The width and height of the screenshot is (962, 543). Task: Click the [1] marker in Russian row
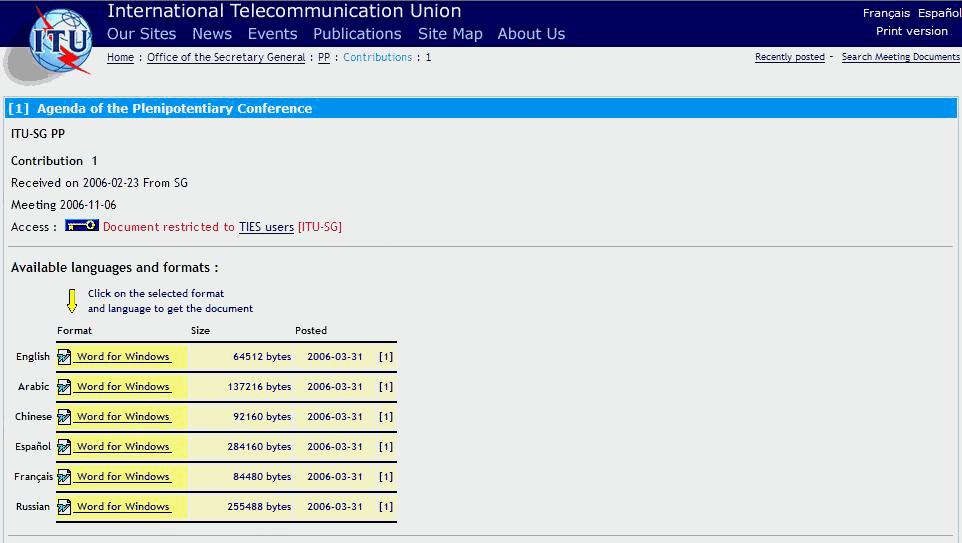pos(386,507)
